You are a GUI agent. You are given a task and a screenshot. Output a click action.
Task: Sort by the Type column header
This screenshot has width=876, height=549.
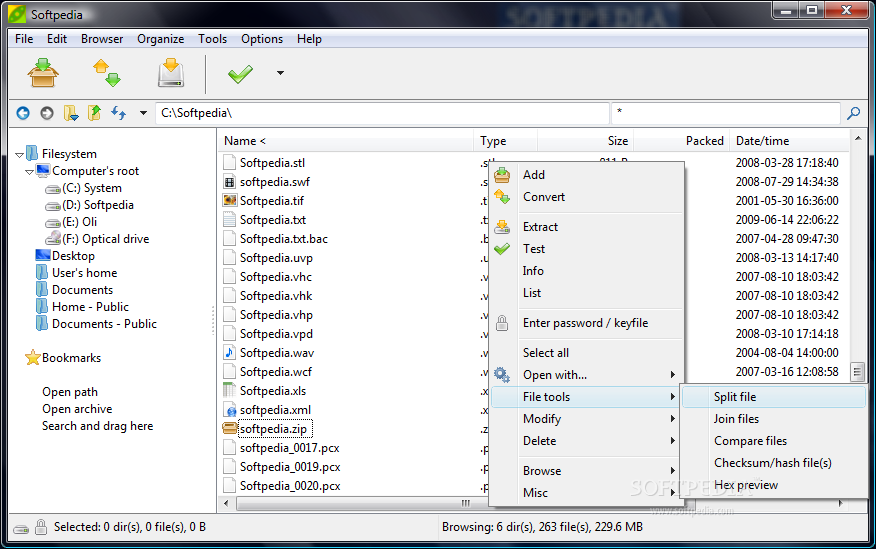(x=506, y=141)
